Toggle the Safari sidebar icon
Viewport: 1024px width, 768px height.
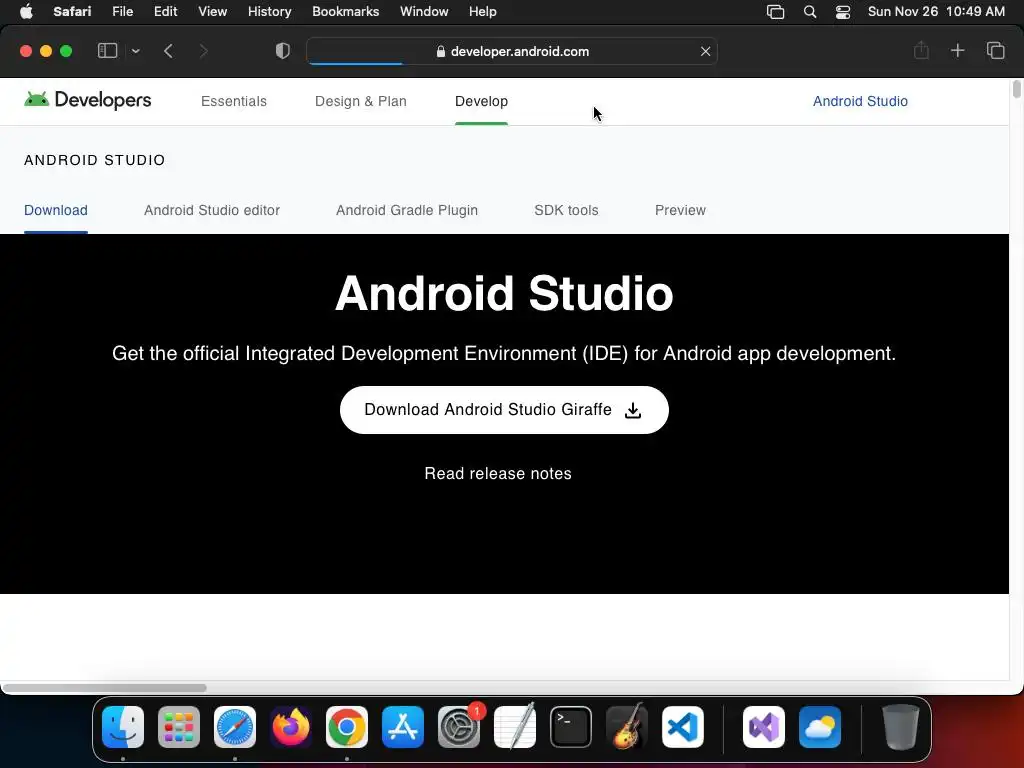click(107, 51)
